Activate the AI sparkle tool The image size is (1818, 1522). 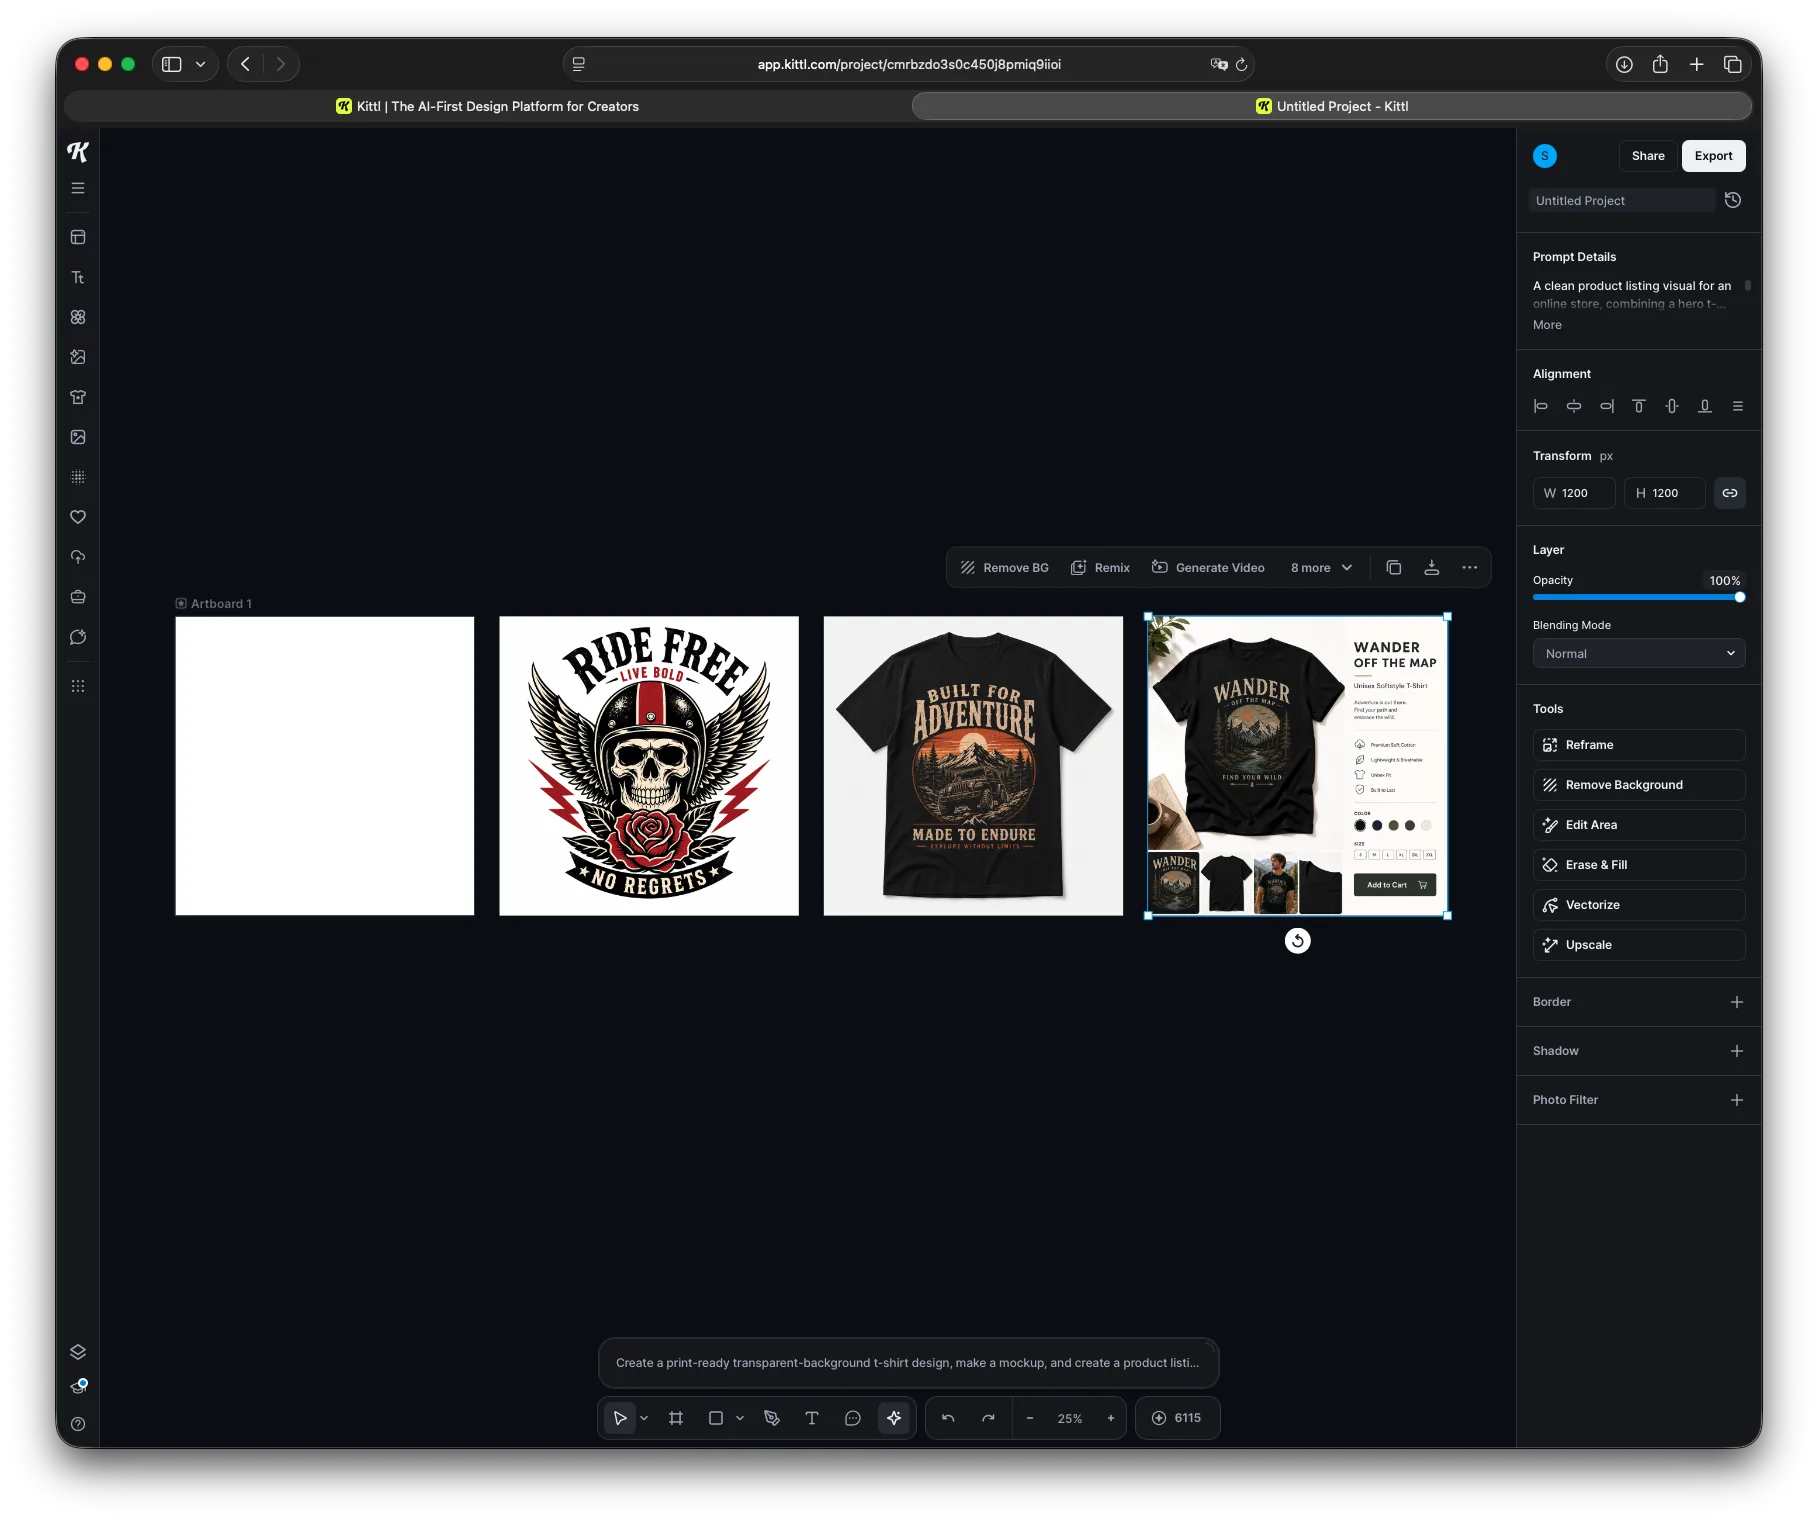[894, 1418]
